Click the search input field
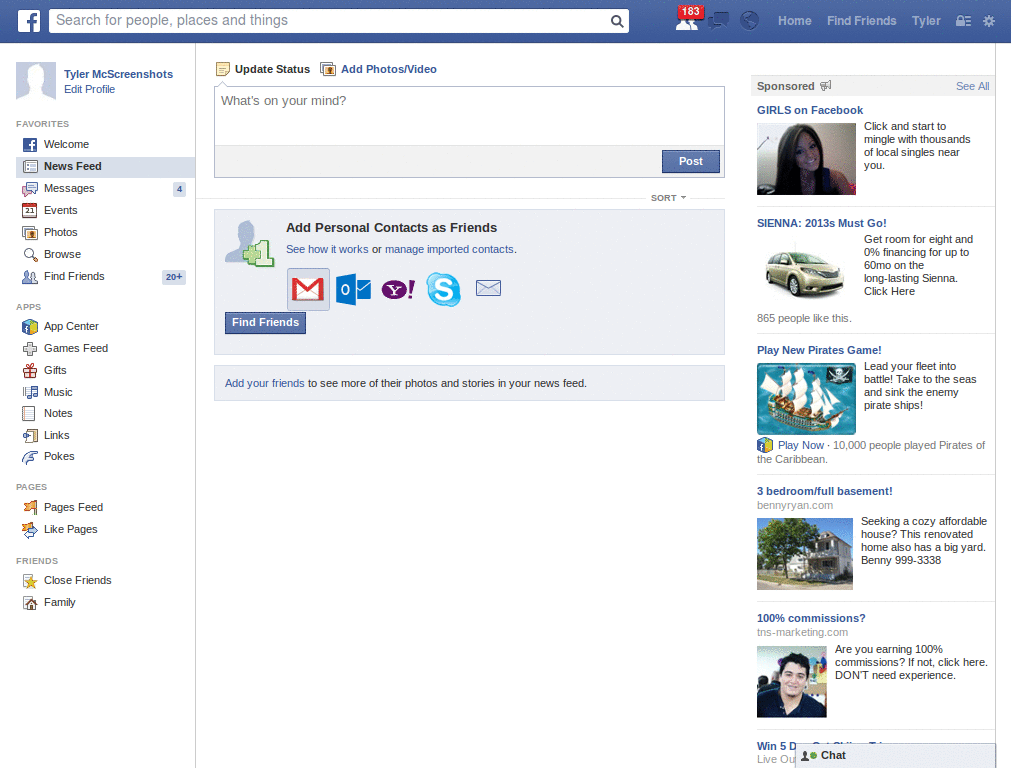 (332, 21)
